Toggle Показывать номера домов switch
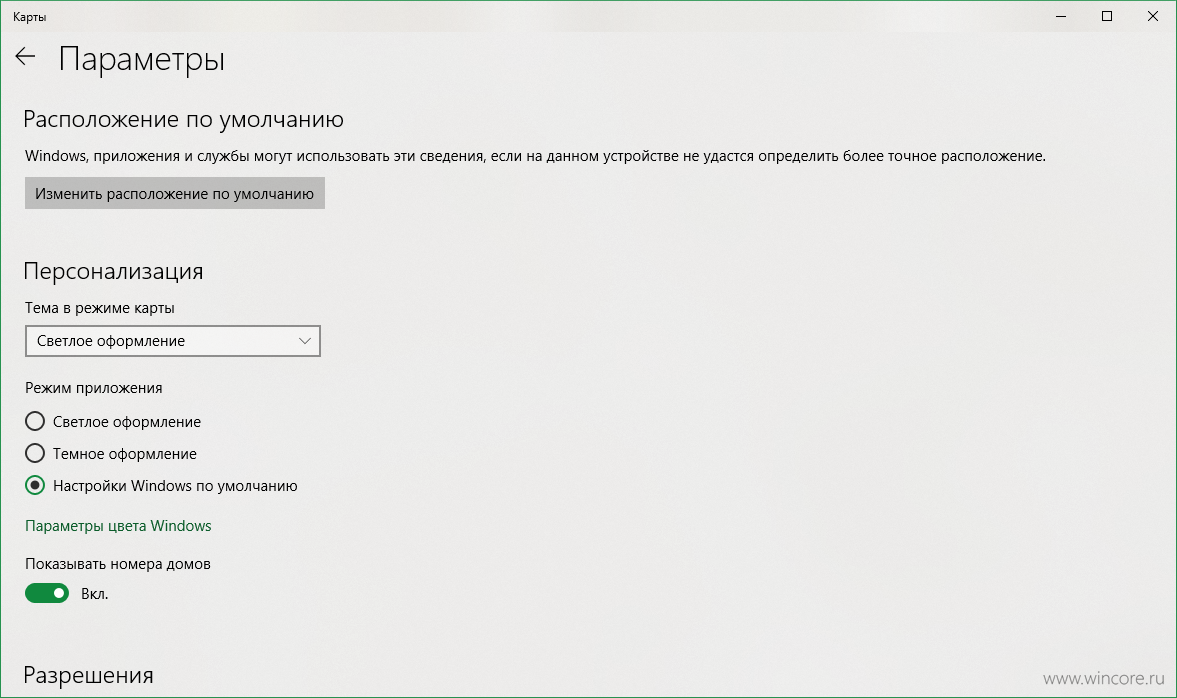Viewport: 1177px width, 698px height. click(x=47, y=594)
